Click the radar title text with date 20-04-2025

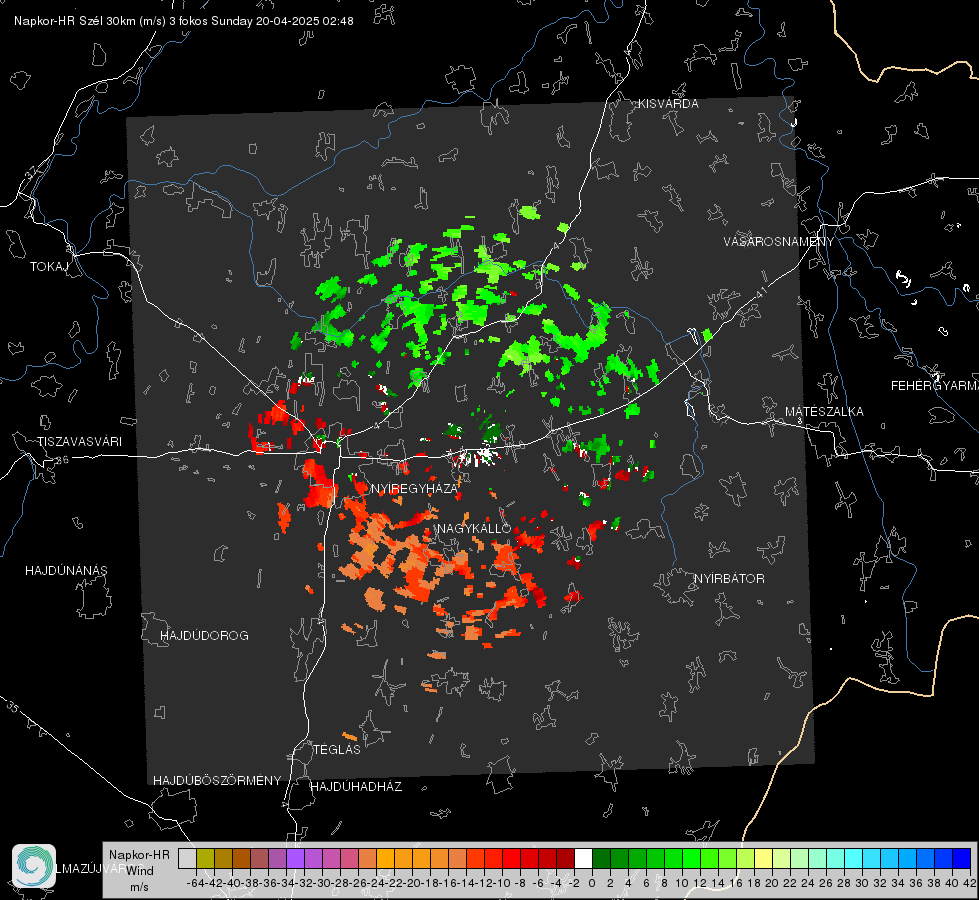coord(184,21)
